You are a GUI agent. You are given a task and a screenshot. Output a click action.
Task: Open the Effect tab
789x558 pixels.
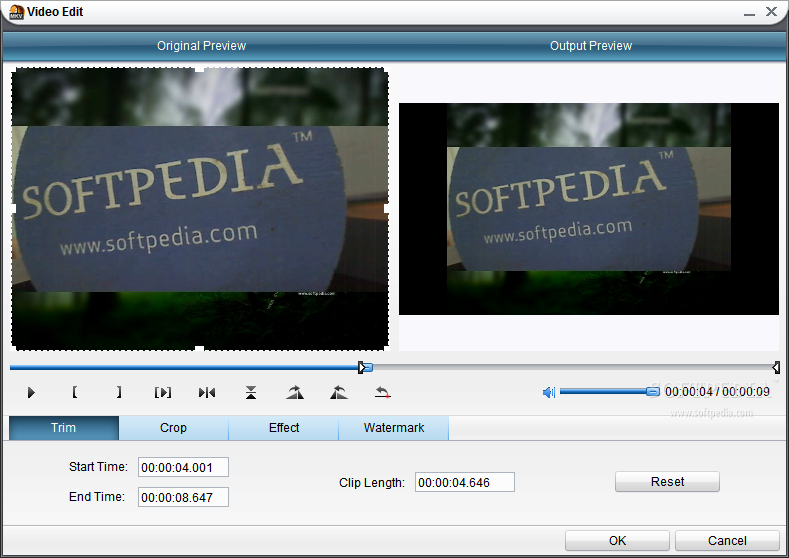coord(284,428)
